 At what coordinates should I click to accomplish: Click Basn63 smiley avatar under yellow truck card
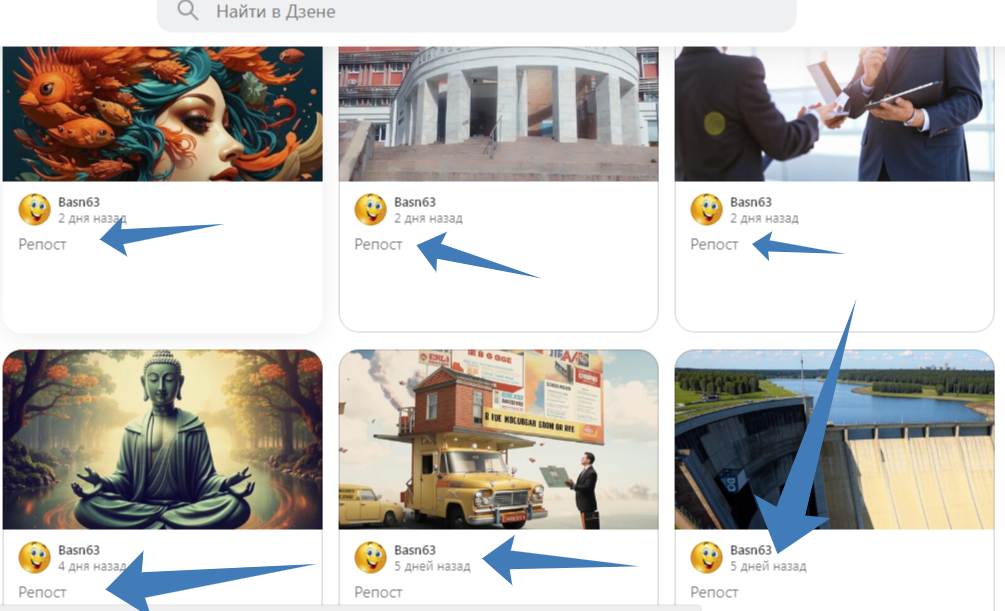[x=370, y=558]
